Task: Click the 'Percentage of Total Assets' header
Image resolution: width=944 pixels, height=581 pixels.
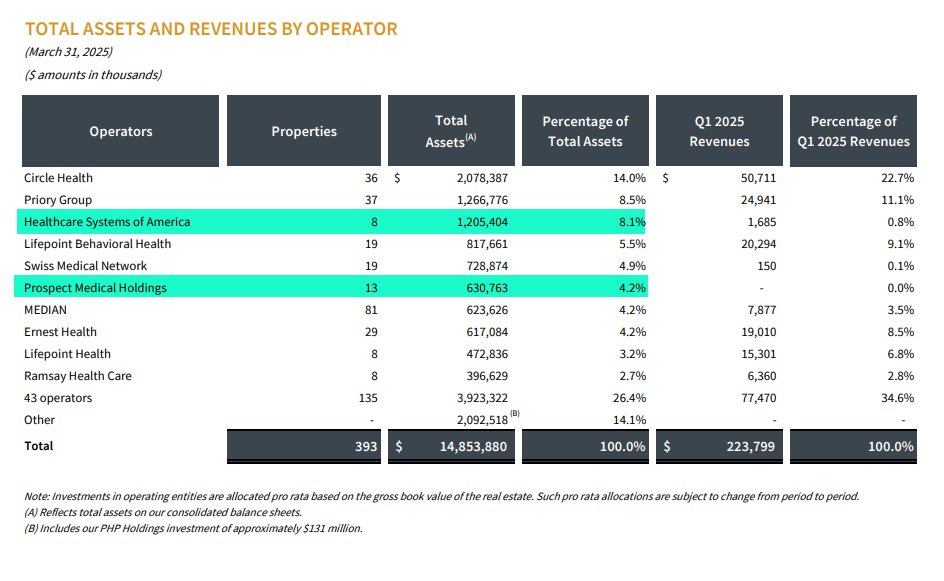Action: [x=585, y=131]
